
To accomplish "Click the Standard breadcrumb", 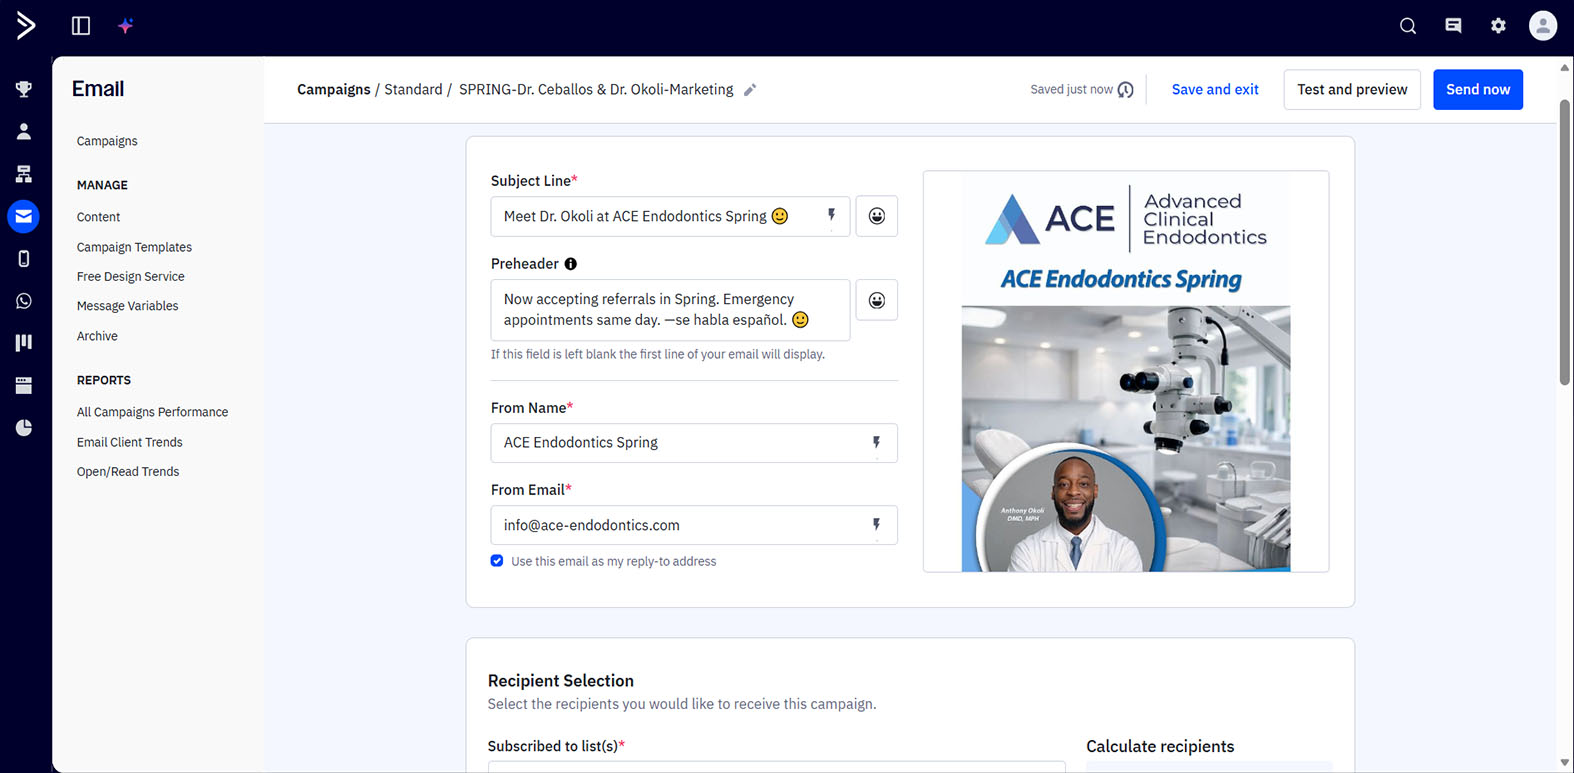I will click(x=413, y=90).
